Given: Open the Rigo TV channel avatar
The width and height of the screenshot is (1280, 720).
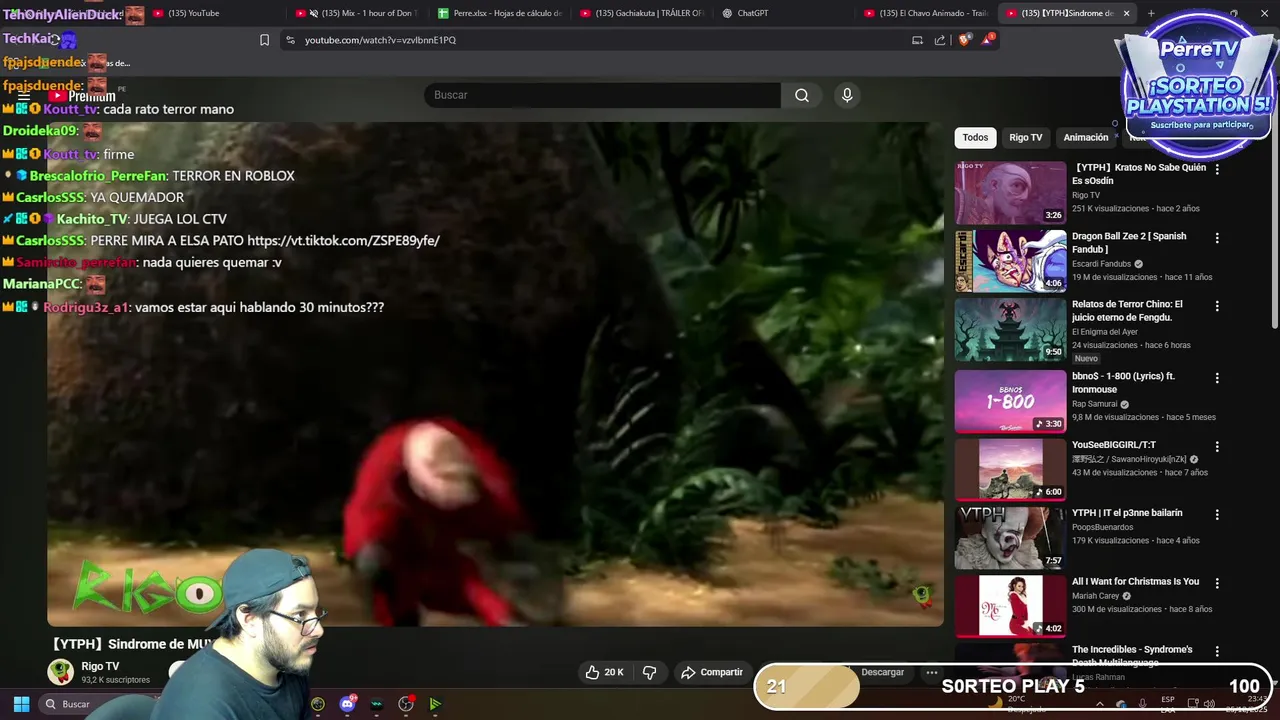Looking at the screenshot, I should (x=61, y=672).
